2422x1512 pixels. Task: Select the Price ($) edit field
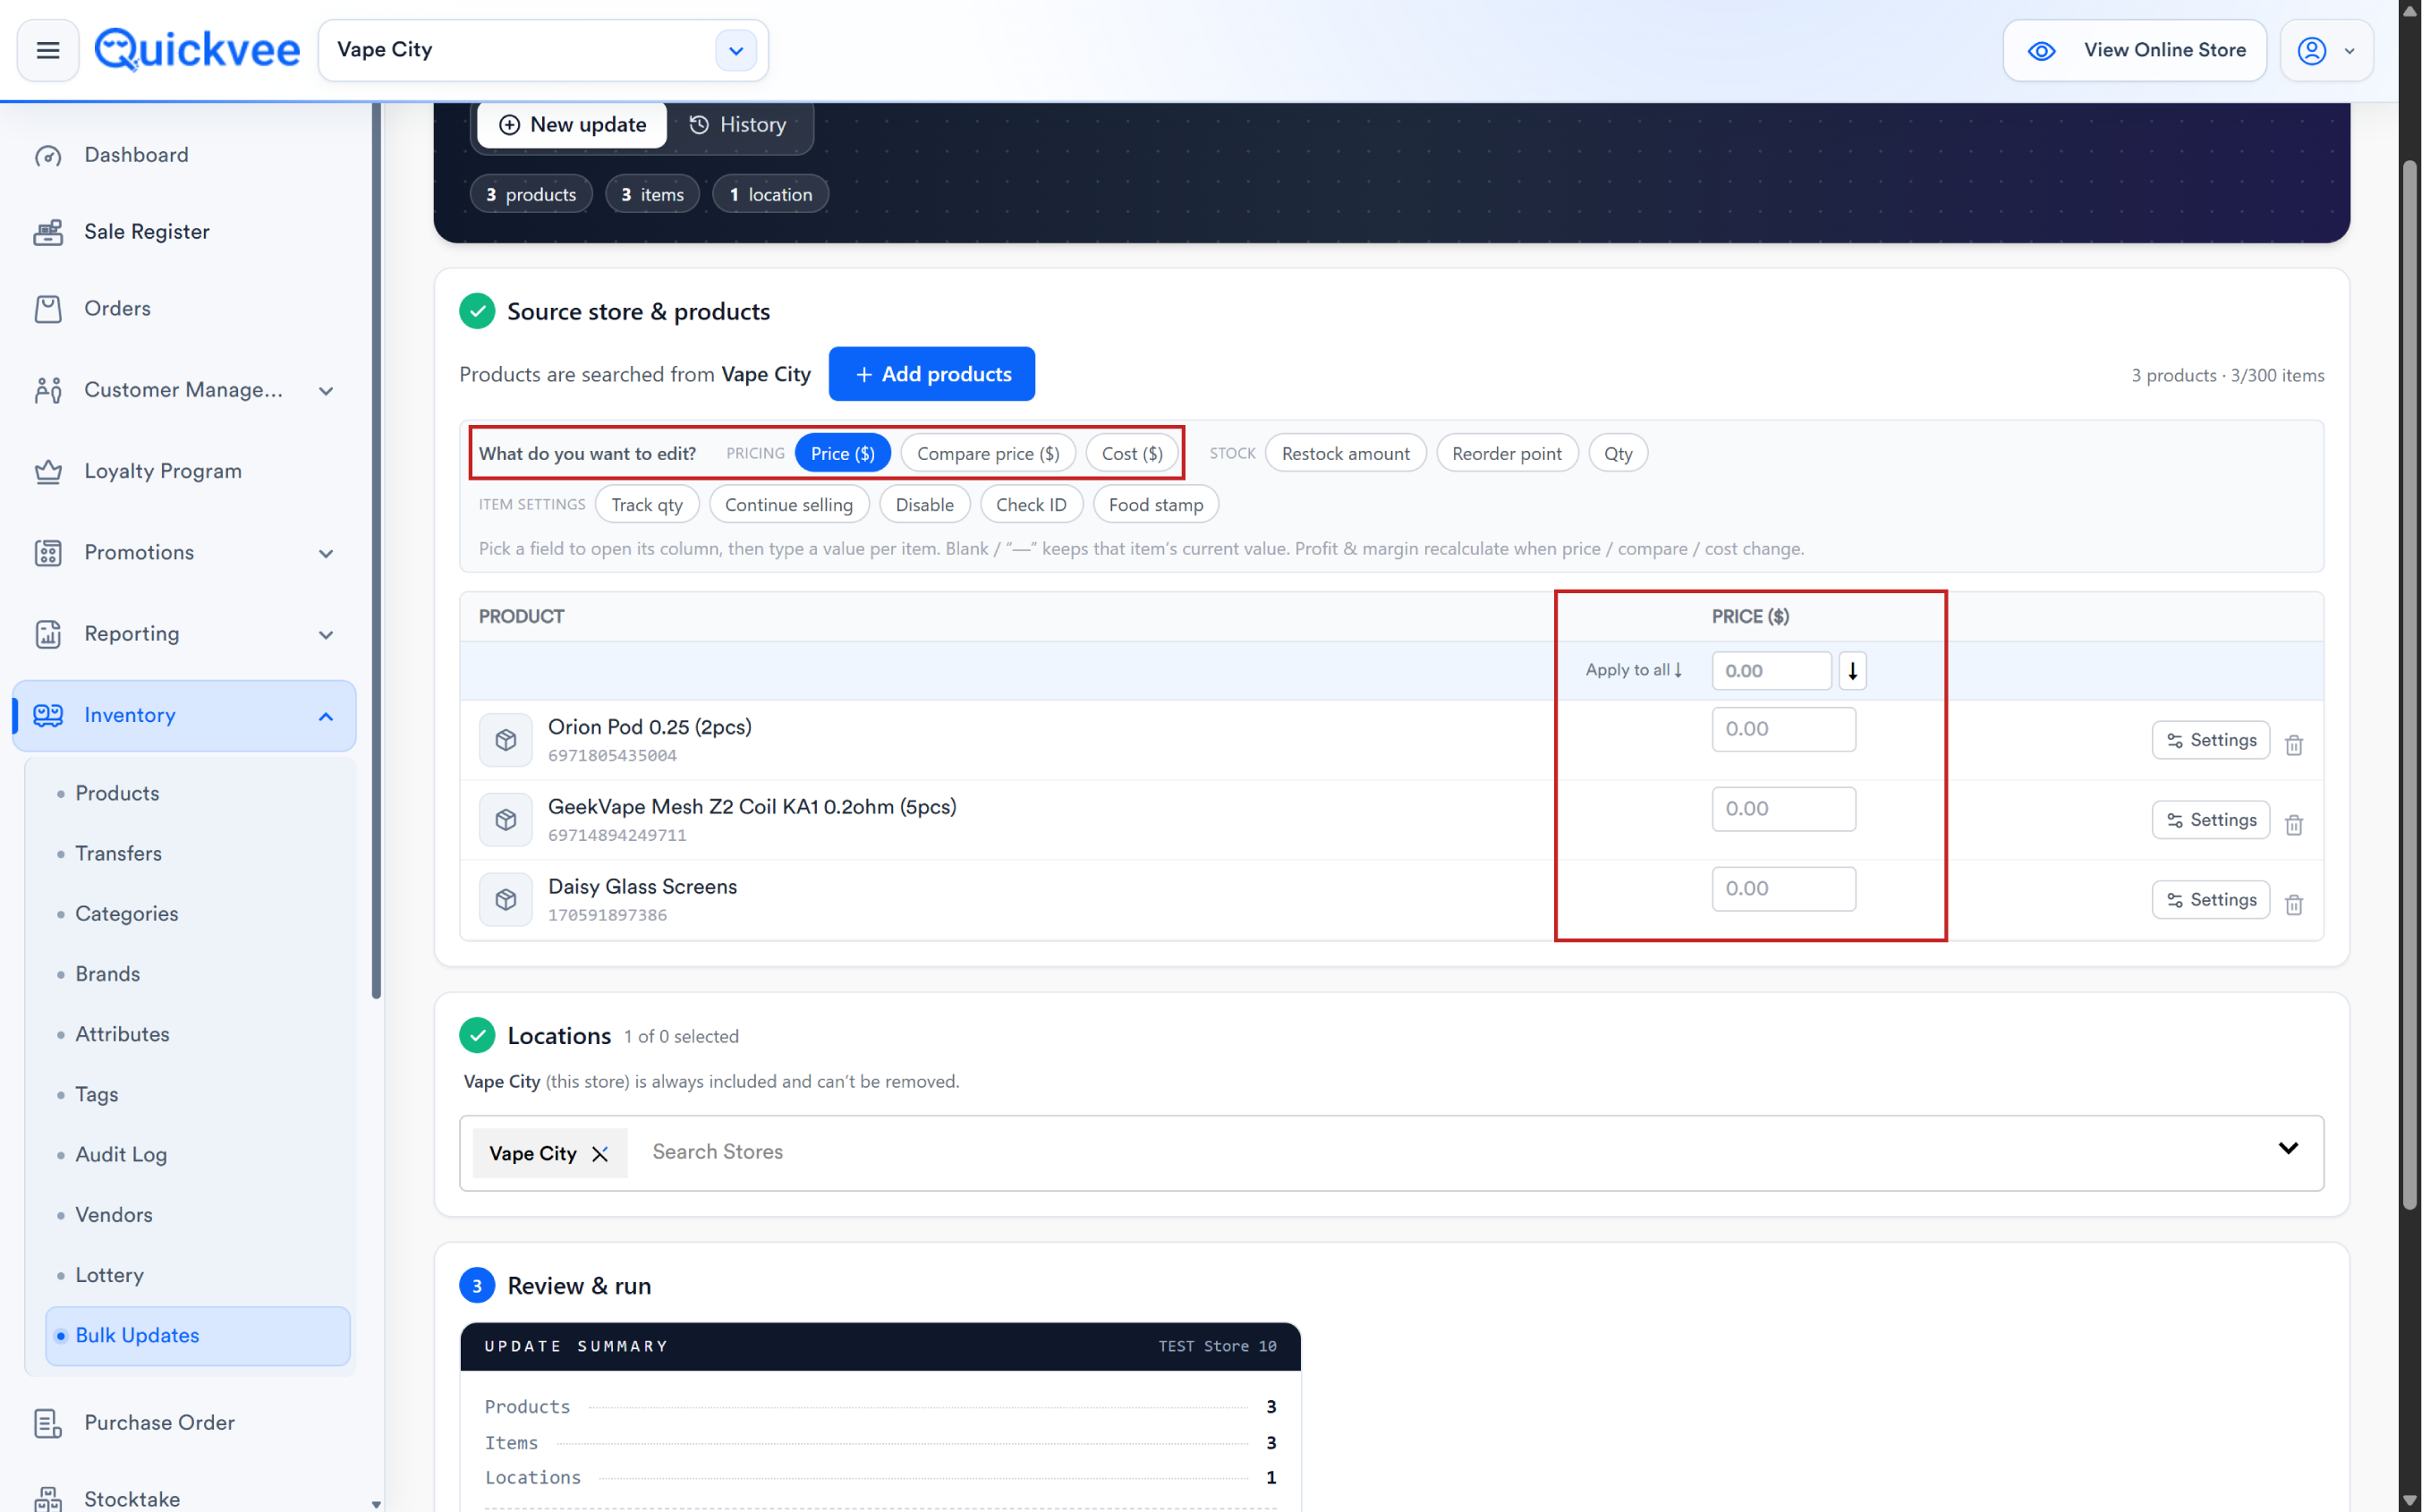[843, 454]
